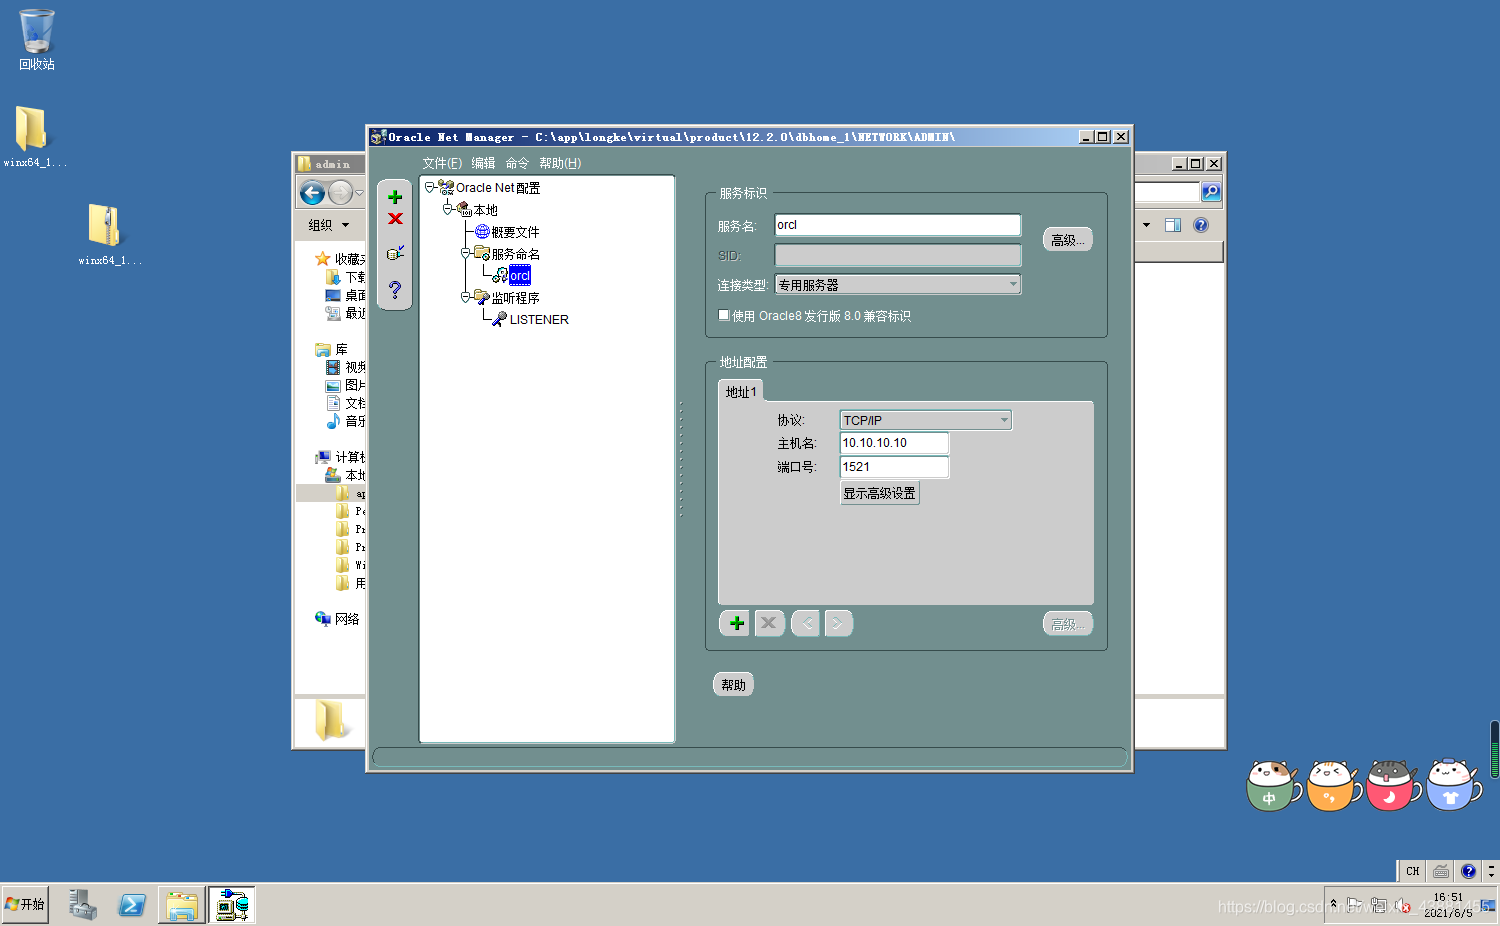Screen dimensions: 1500x926
Task: Select the winx64_1 zip archive desktop icon
Action: pyautogui.click(x=108, y=234)
